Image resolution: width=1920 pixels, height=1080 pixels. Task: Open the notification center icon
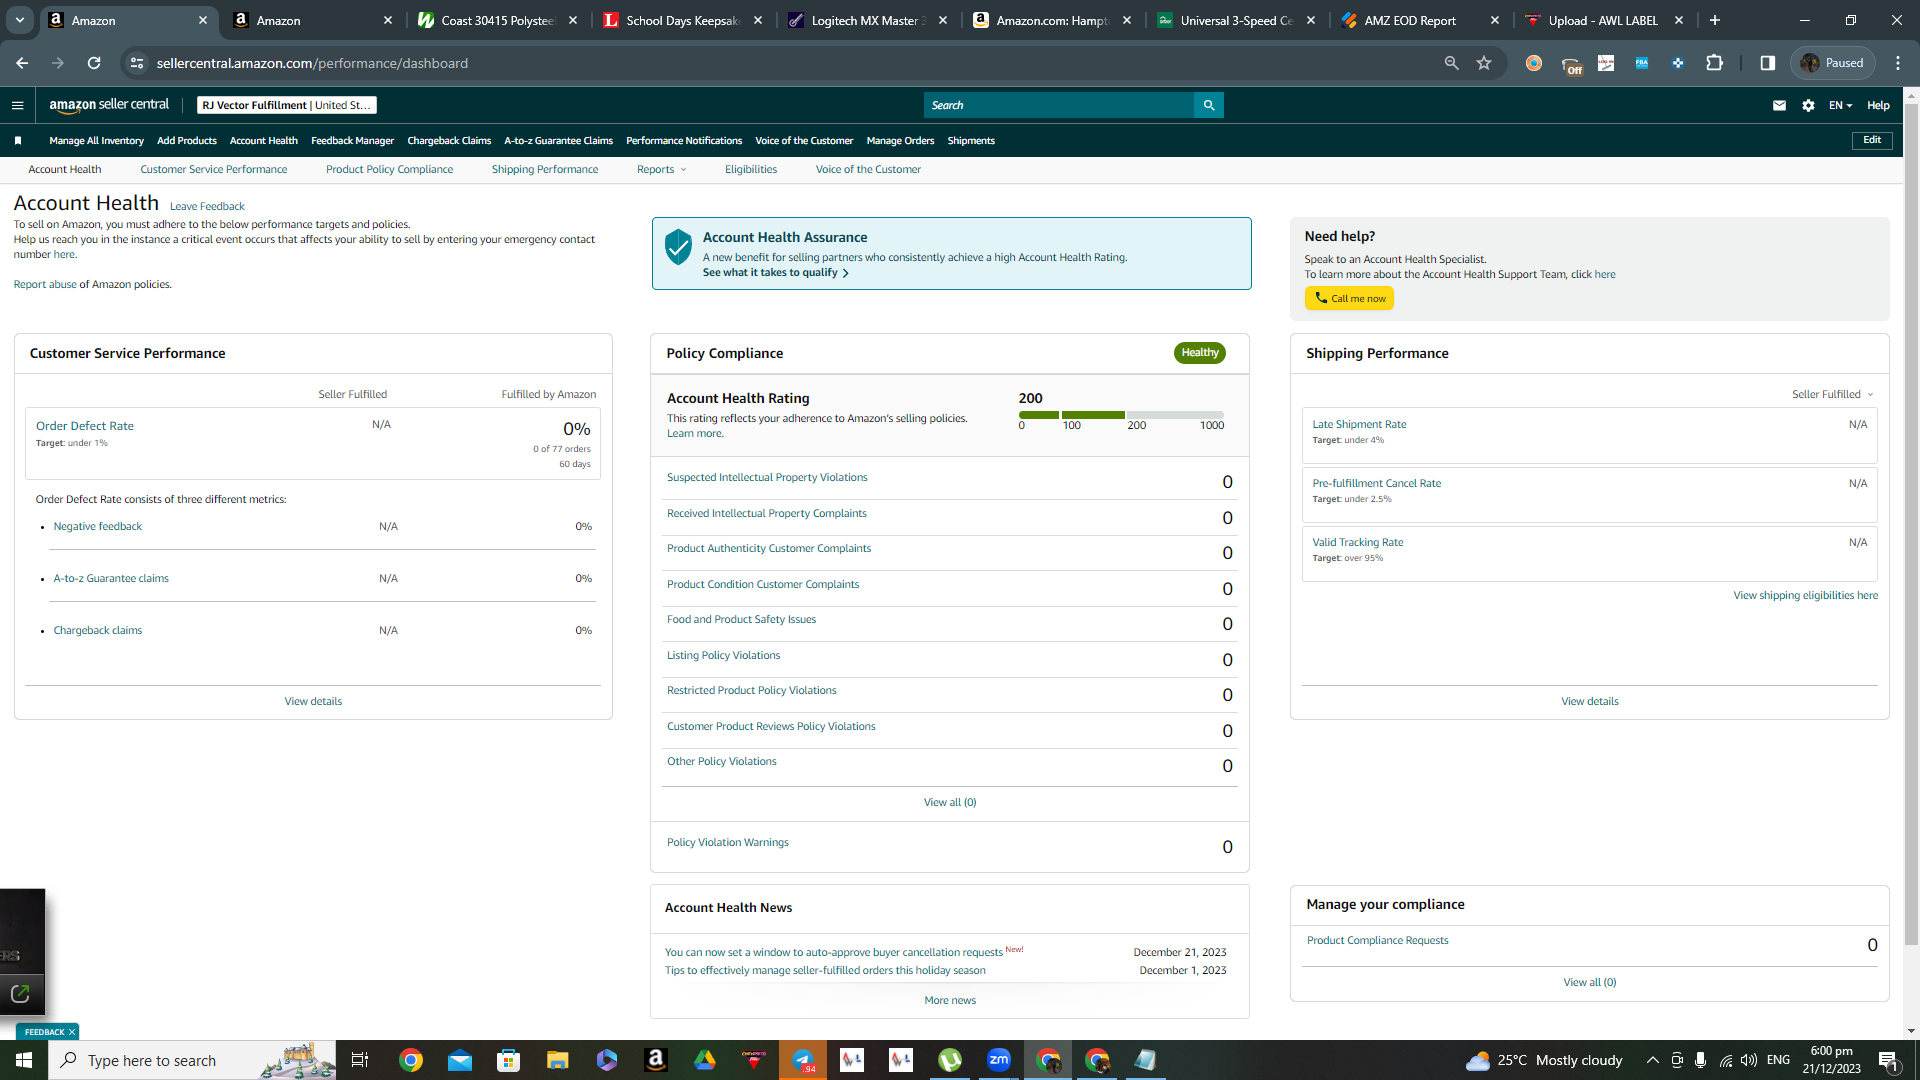coord(1888,1060)
